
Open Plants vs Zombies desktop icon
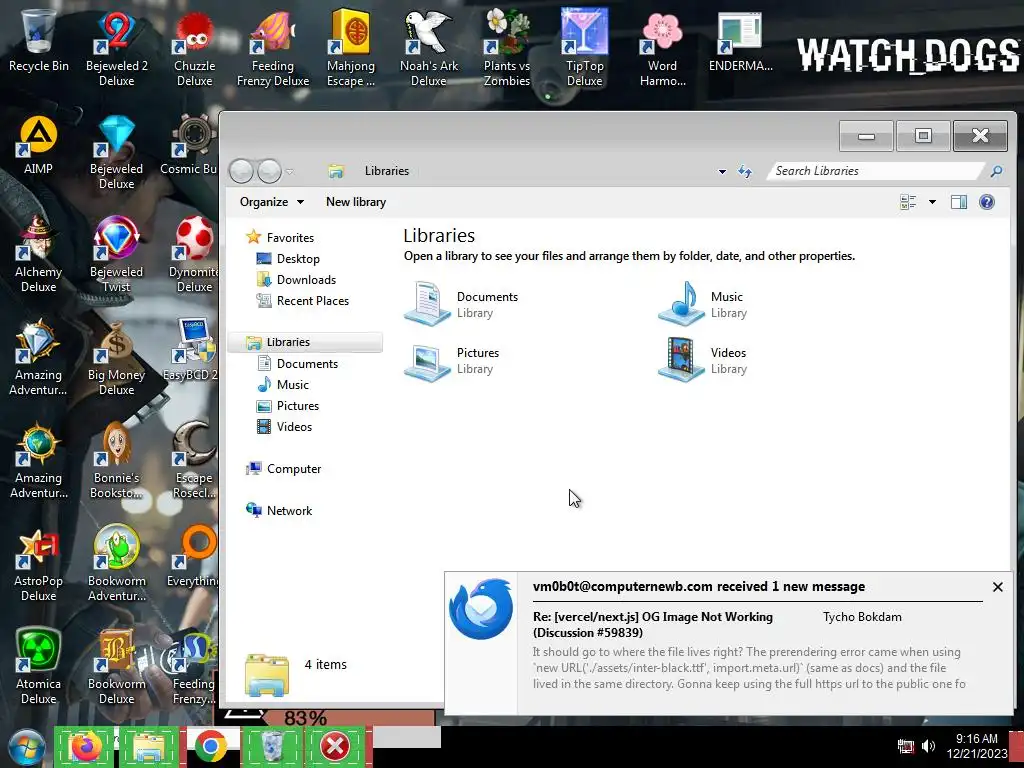click(507, 48)
